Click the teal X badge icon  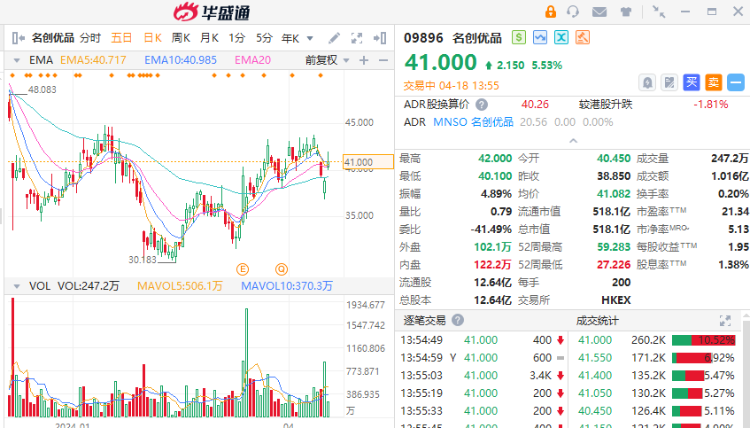[561, 37]
